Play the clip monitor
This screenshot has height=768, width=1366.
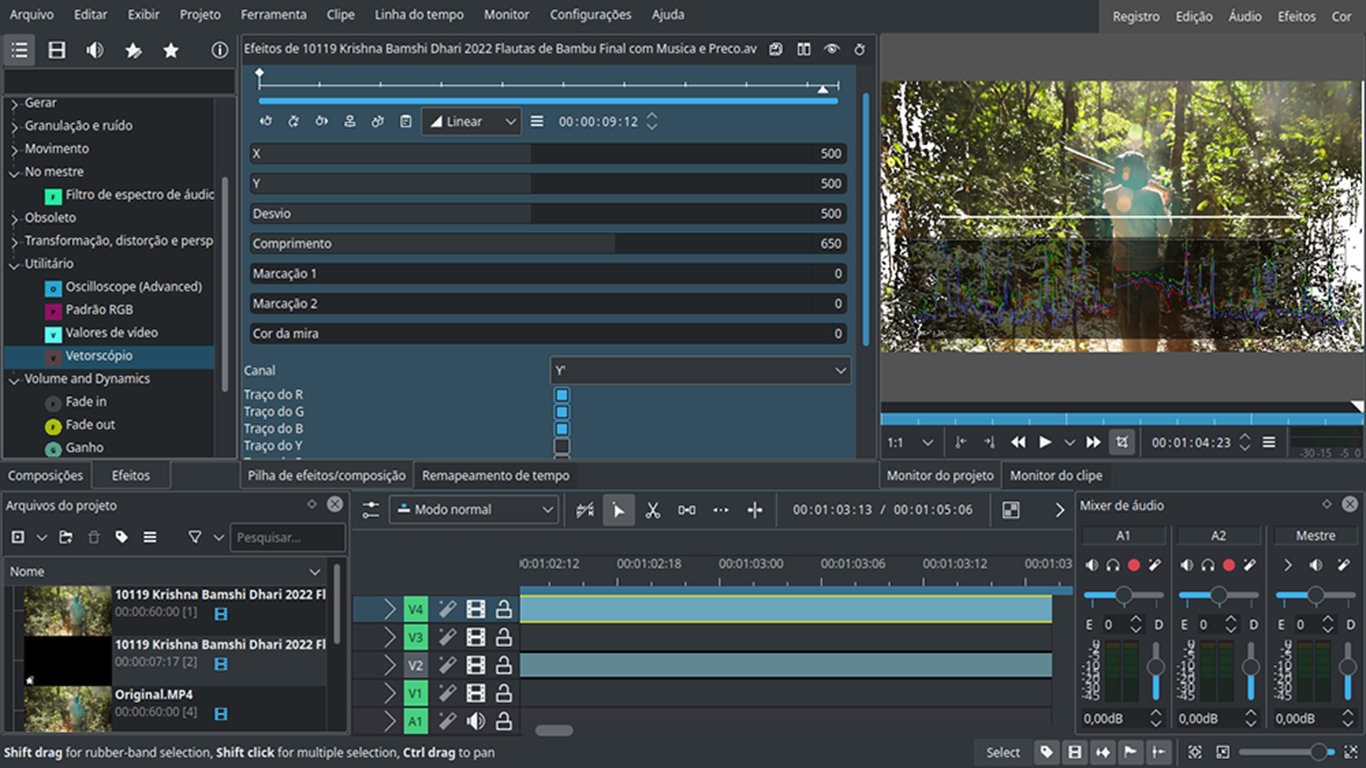[1045, 442]
